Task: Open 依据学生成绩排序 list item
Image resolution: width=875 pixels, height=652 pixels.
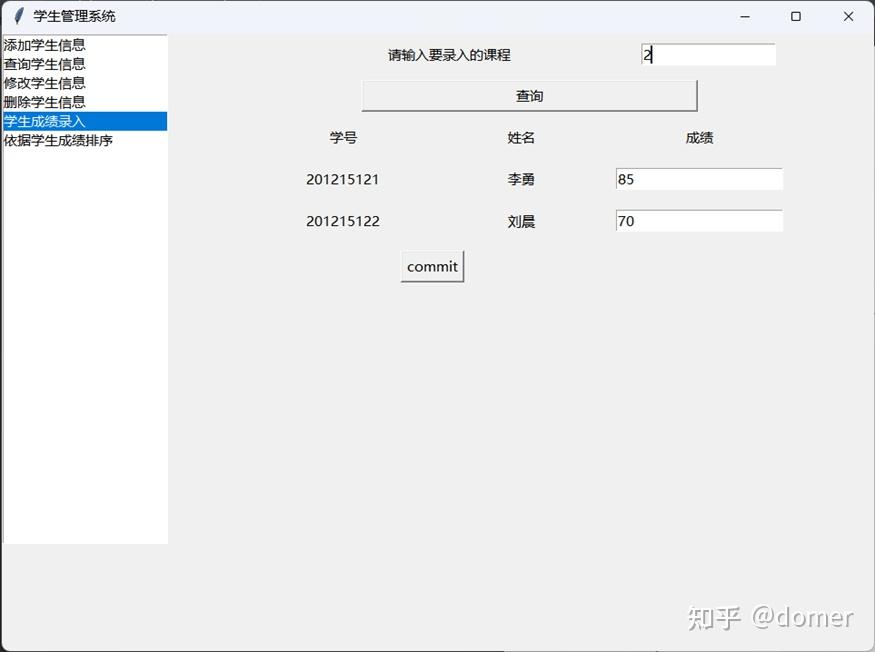Action: pyautogui.click(x=85, y=140)
